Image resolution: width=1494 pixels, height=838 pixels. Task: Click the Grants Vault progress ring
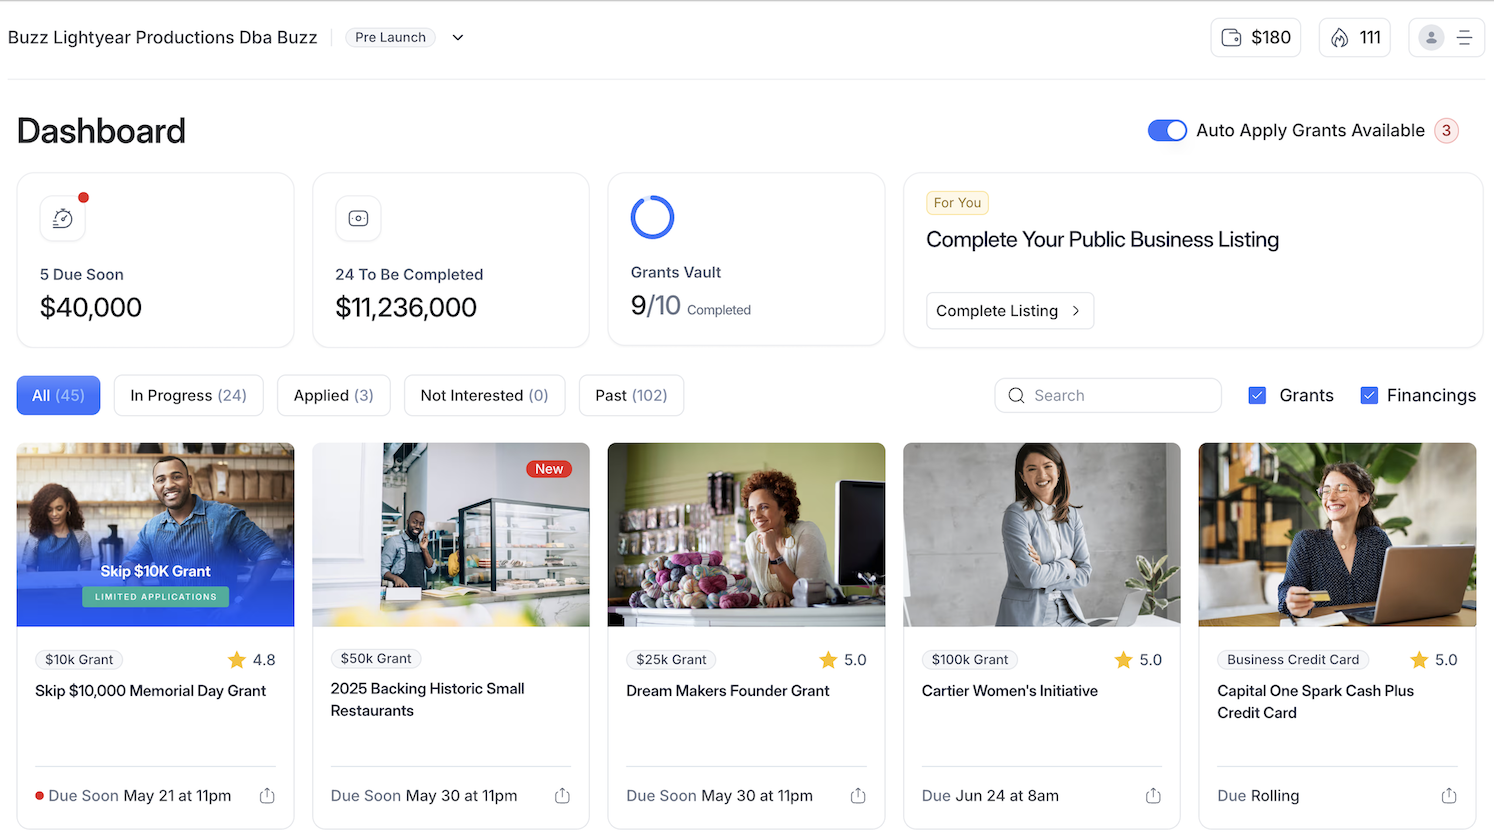point(652,217)
